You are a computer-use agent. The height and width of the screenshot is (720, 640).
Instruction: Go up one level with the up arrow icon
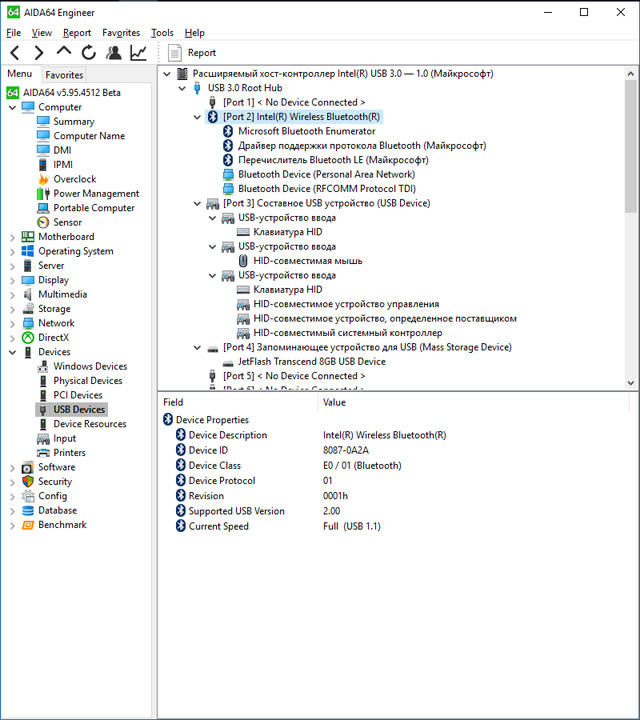click(x=64, y=51)
